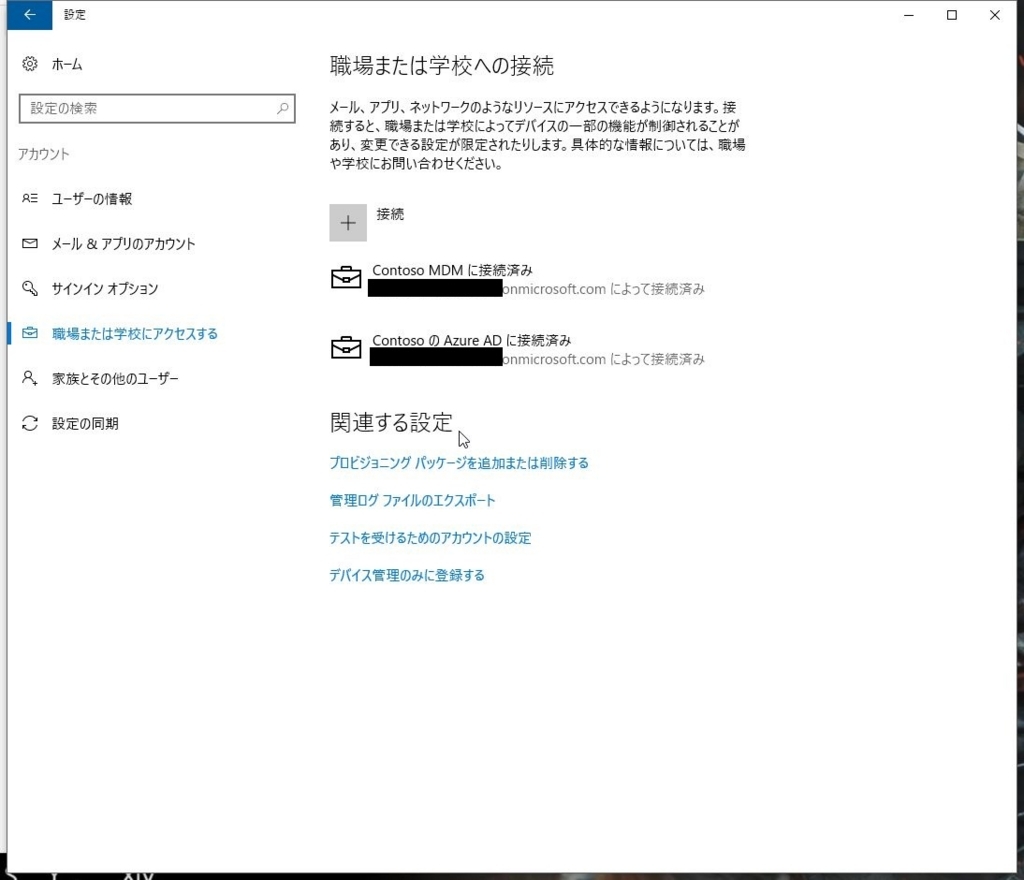1024x880 pixels.
Task: Select Contoso の Azure AD に接続済み entry
Action: pyautogui.click(x=472, y=340)
